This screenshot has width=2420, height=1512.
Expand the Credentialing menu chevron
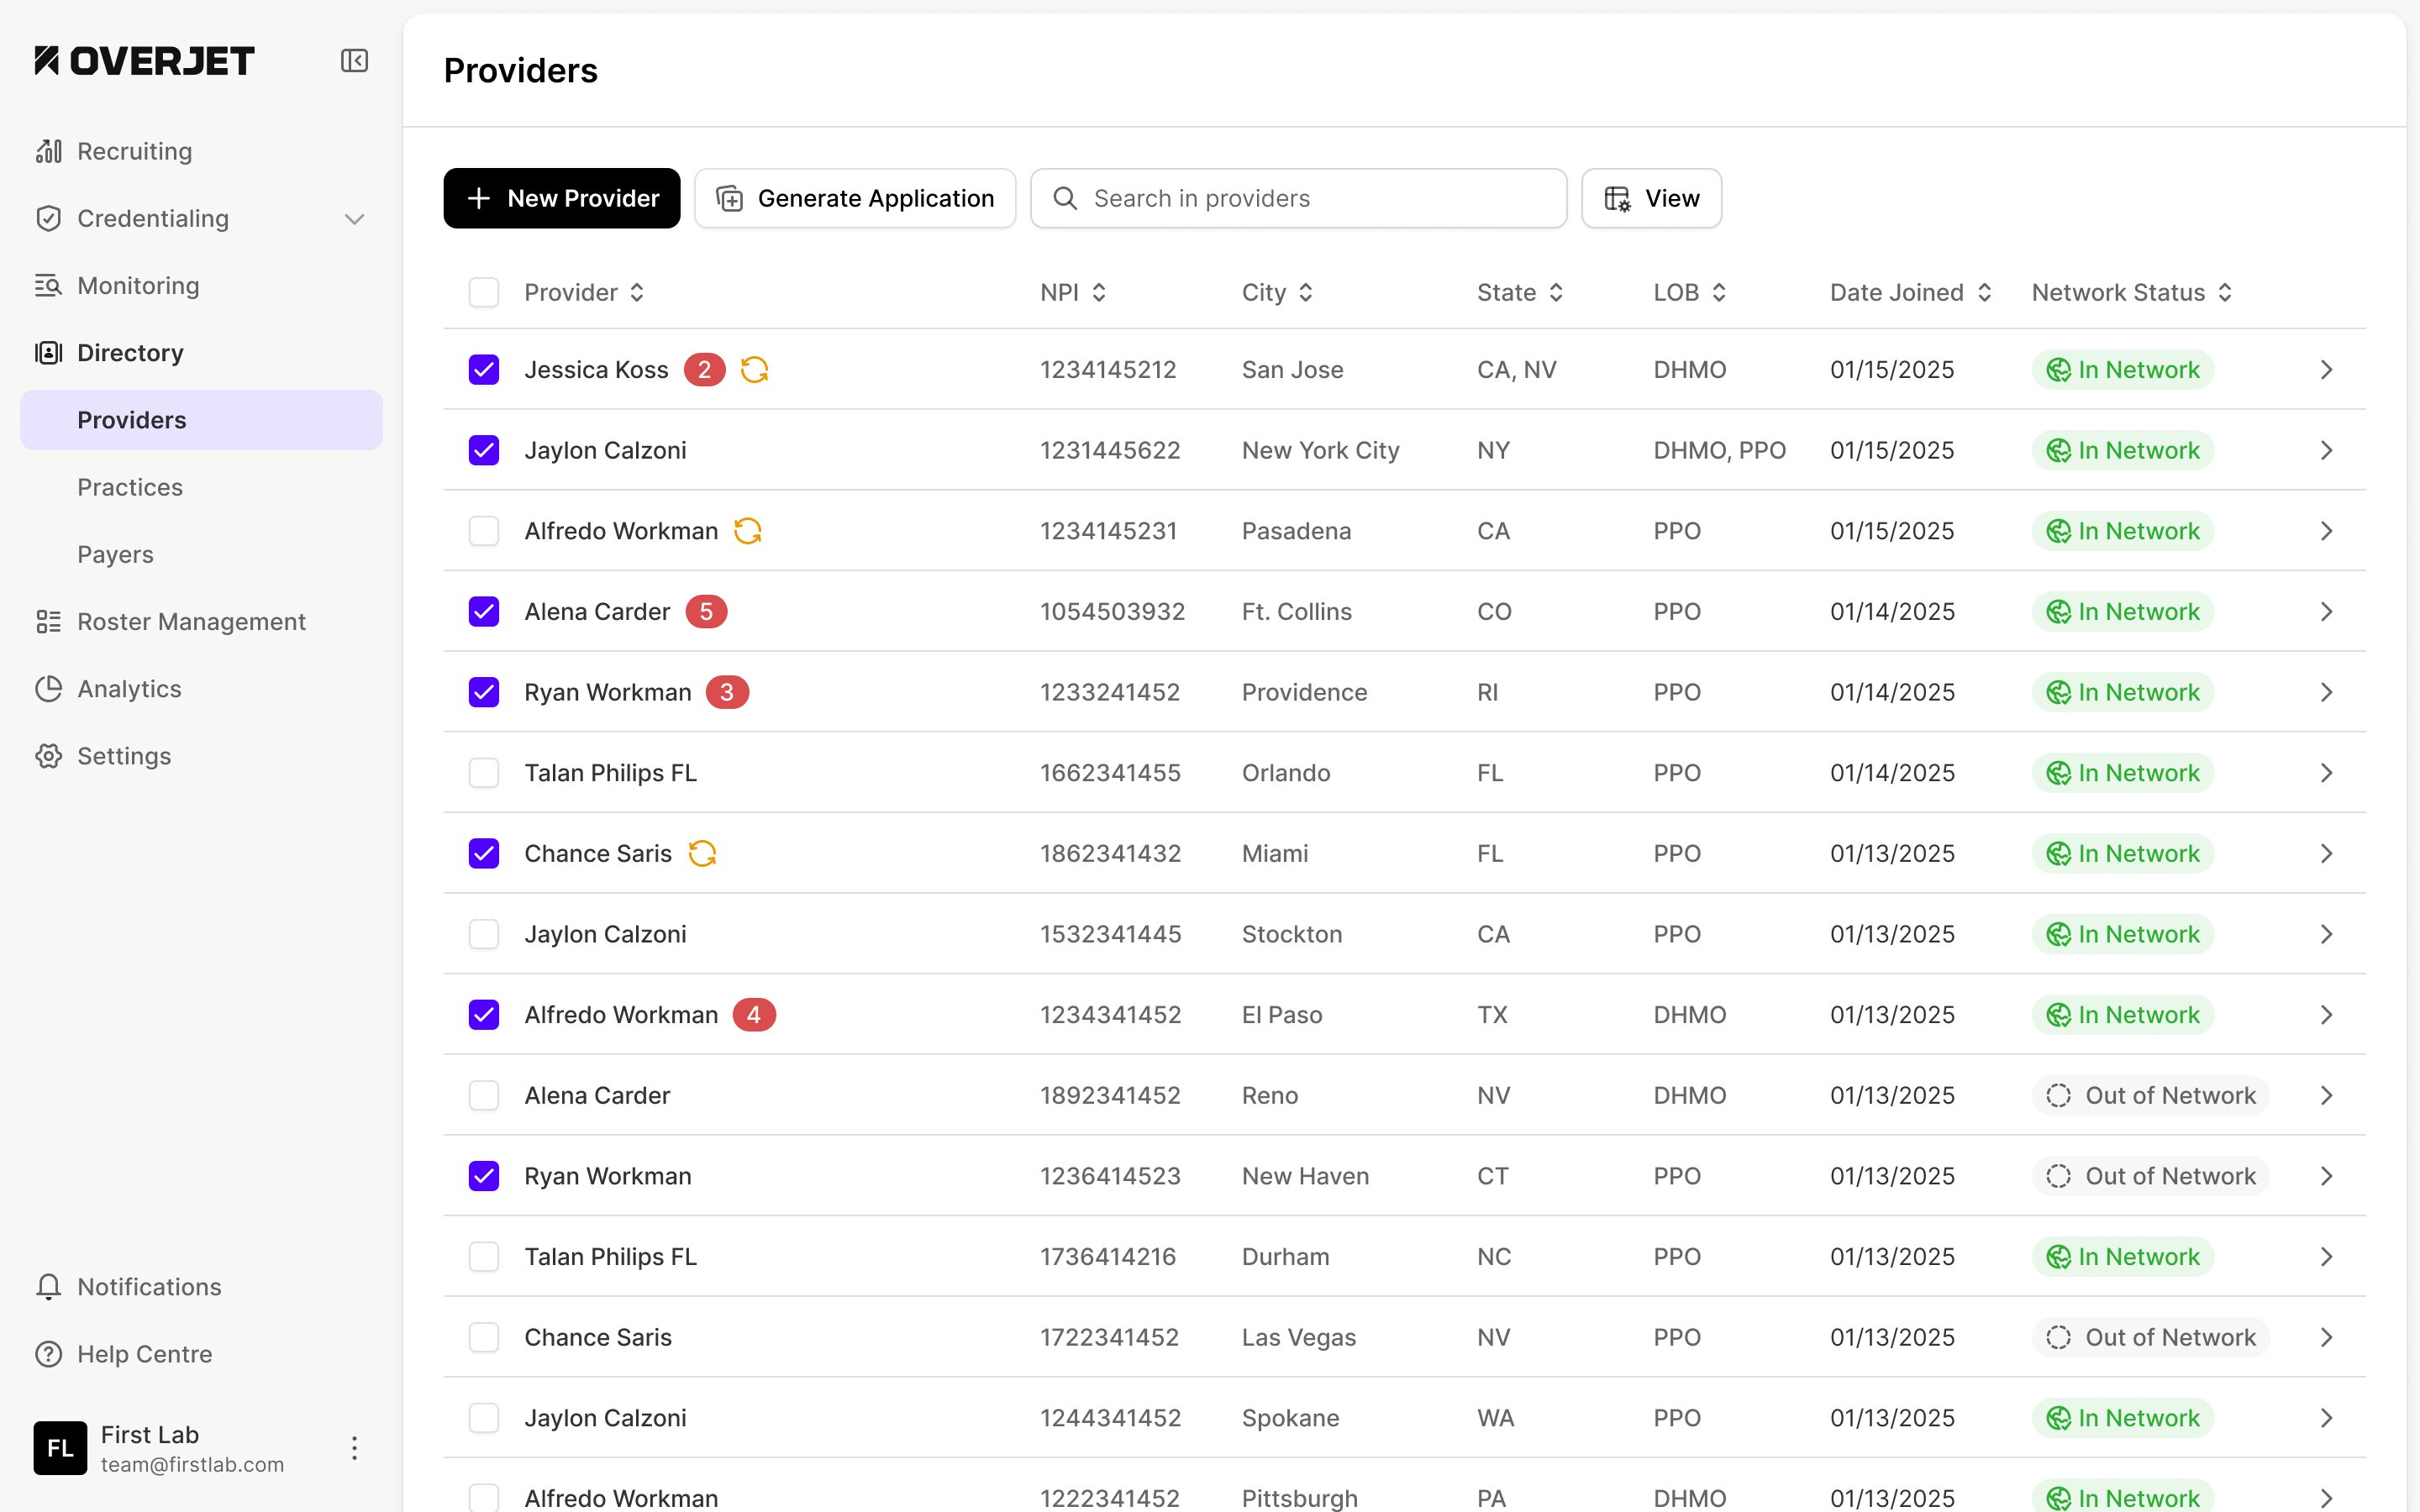click(354, 219)
